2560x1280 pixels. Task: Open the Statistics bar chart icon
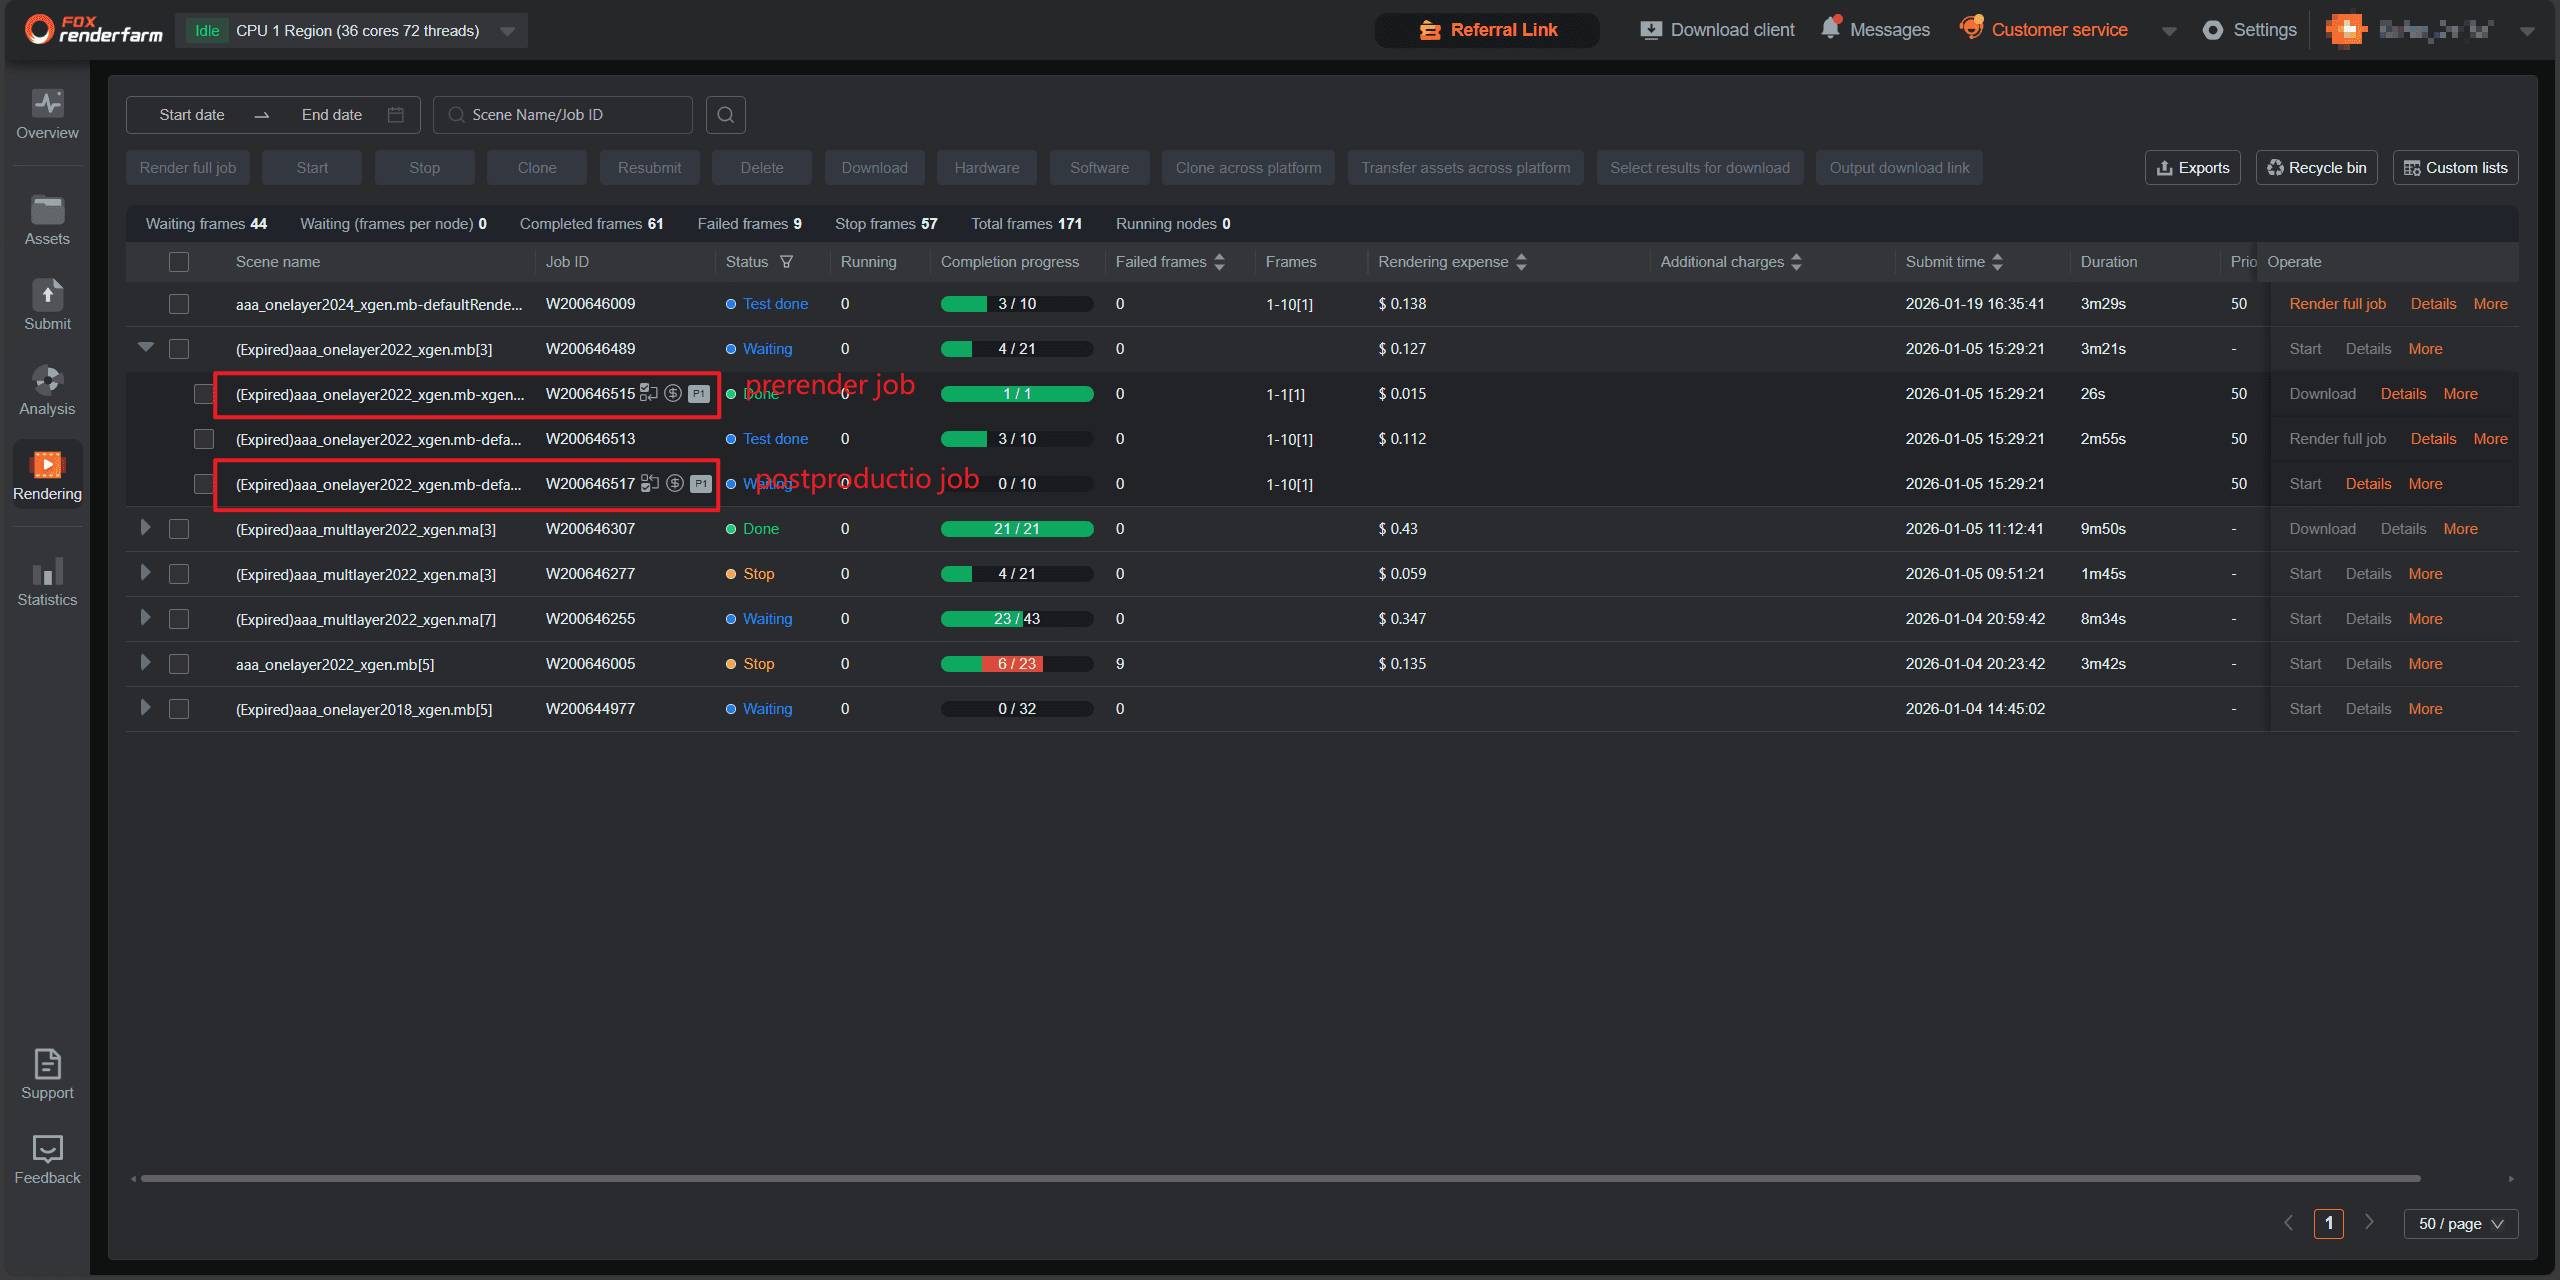(x=47, y=572)
